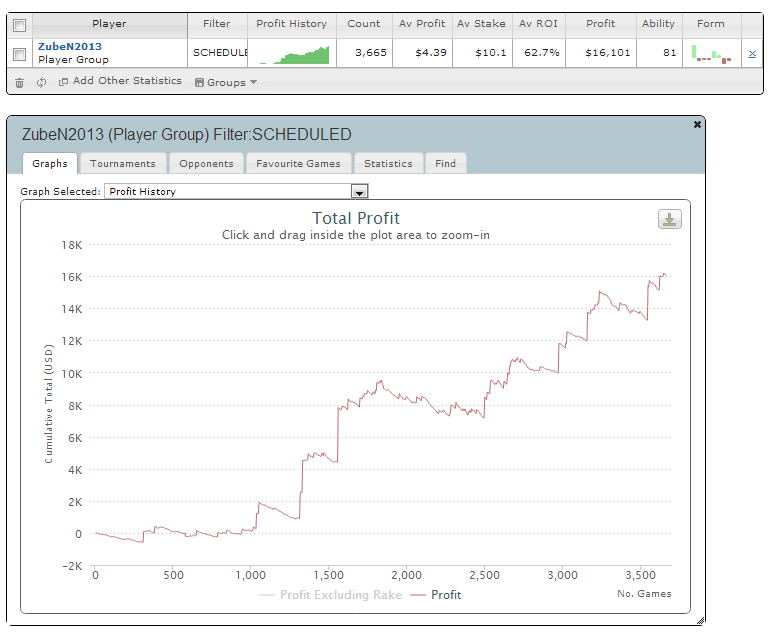The width and height of the screenshot is (772, 639).
Task: Sort by the Count column header
Action: 364,24
